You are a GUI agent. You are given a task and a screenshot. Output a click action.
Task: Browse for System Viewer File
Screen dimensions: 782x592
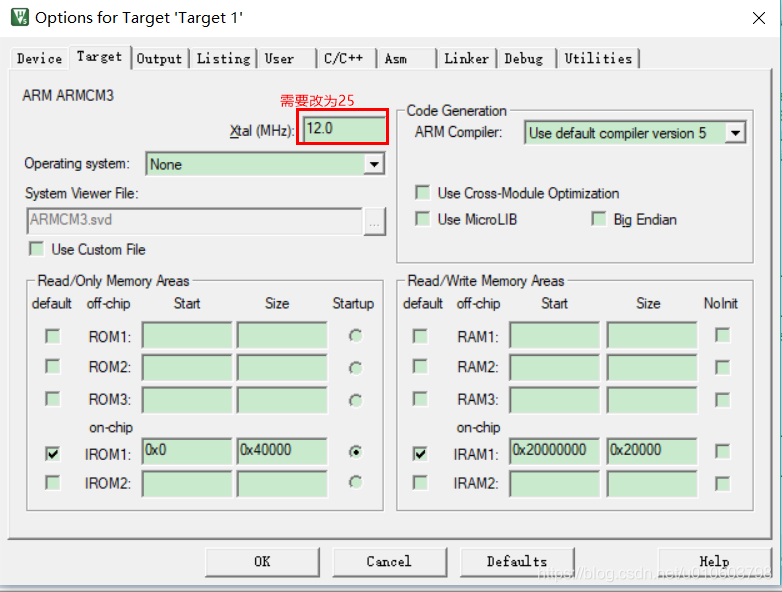[x=375, y=221]
